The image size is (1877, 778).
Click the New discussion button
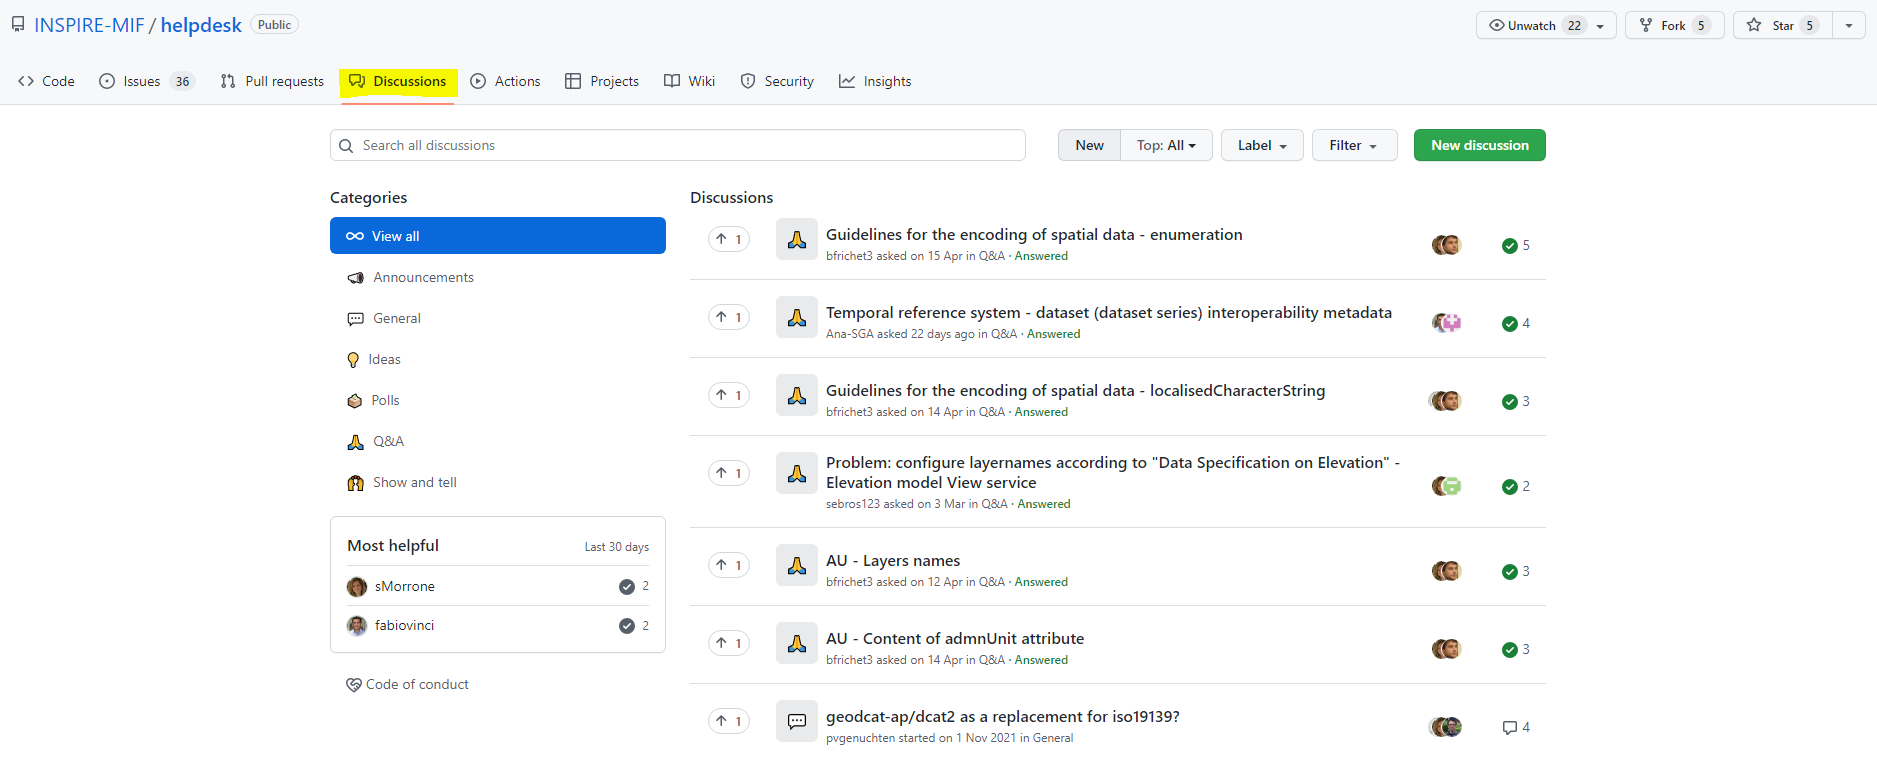[x=1480, y=145]
